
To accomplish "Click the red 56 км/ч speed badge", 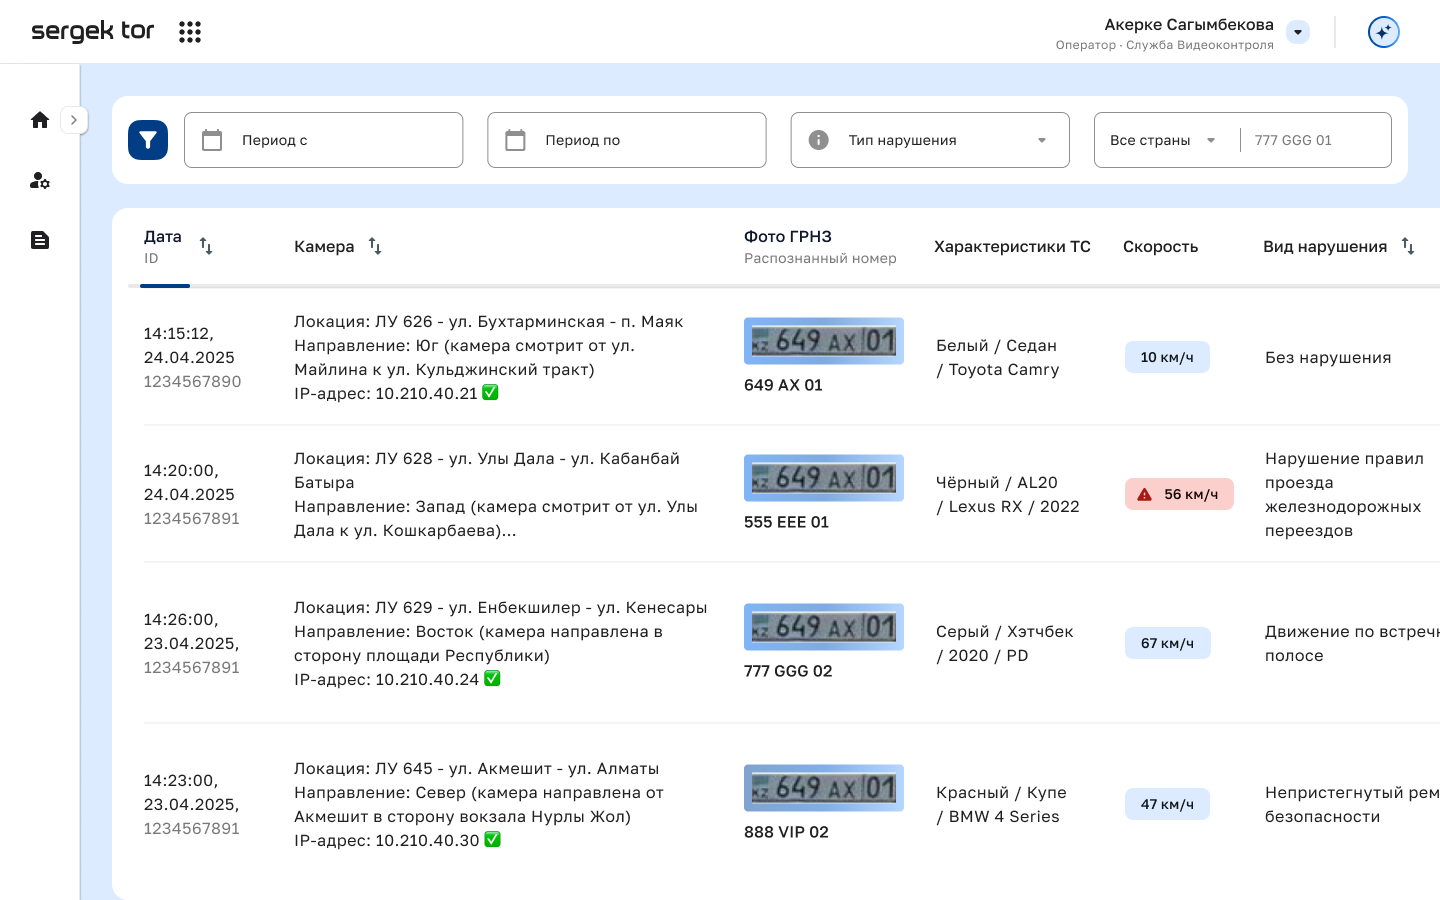I will pos(1179,494).
